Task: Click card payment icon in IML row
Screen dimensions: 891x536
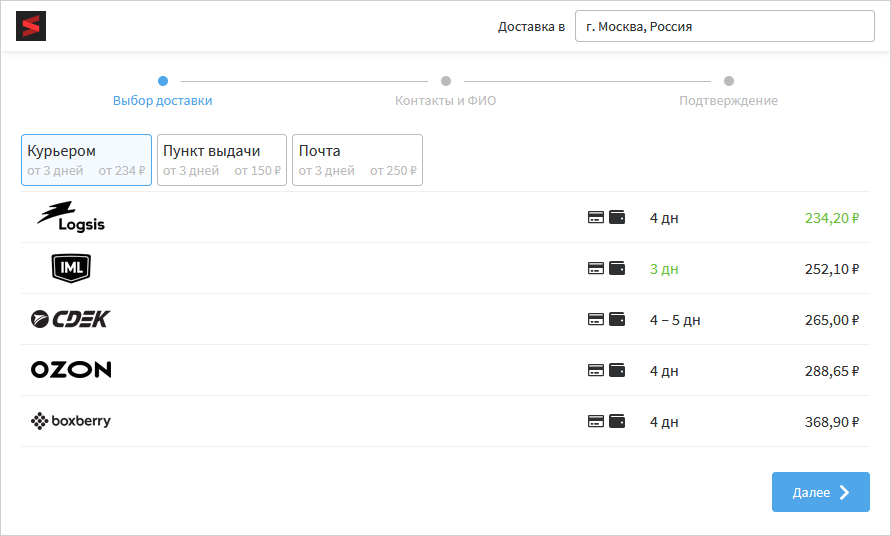Action: click(x=596, y=268)
